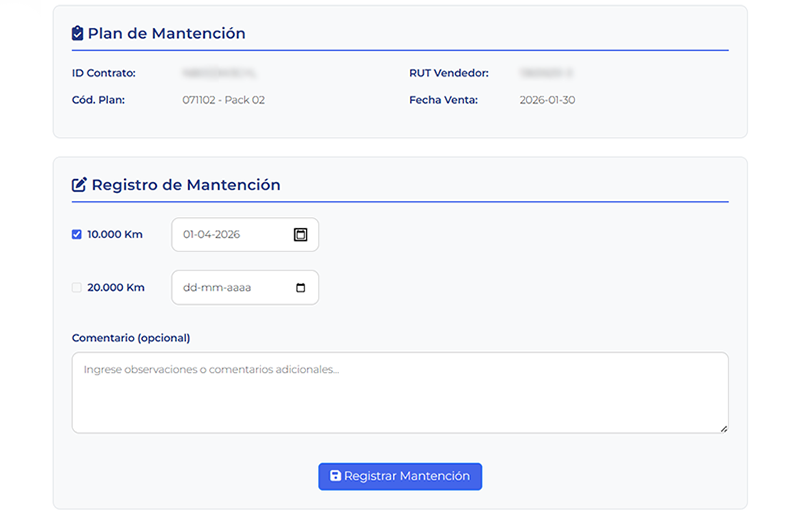Click the Fecha Venta date 2026-01-30
The image size is (800, 518).
point(547,100)
